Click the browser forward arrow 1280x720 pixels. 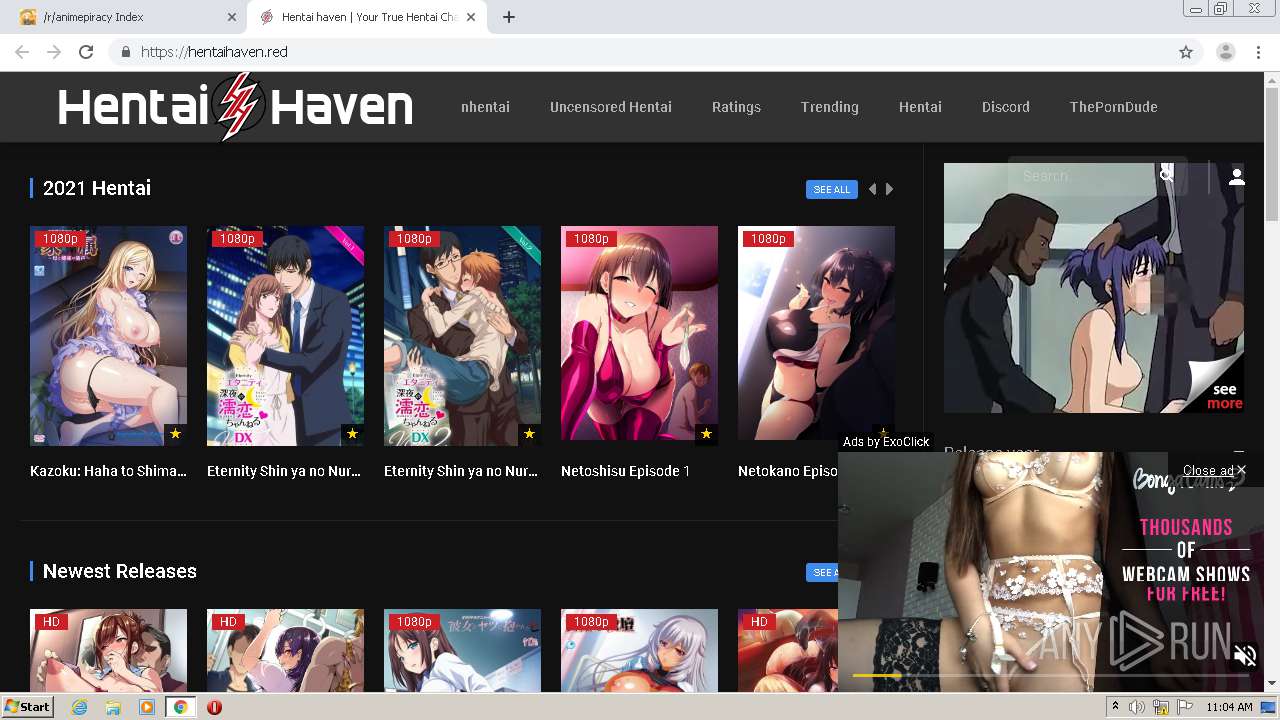click(x=54, y=52)
